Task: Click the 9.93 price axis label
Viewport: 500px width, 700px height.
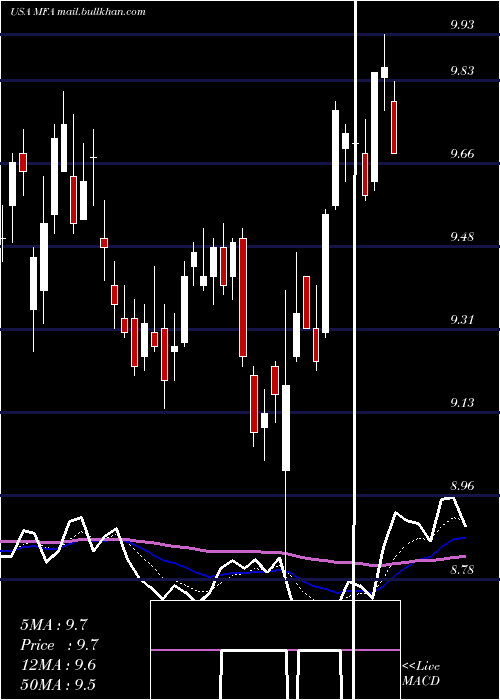Action: coord(462,25)
